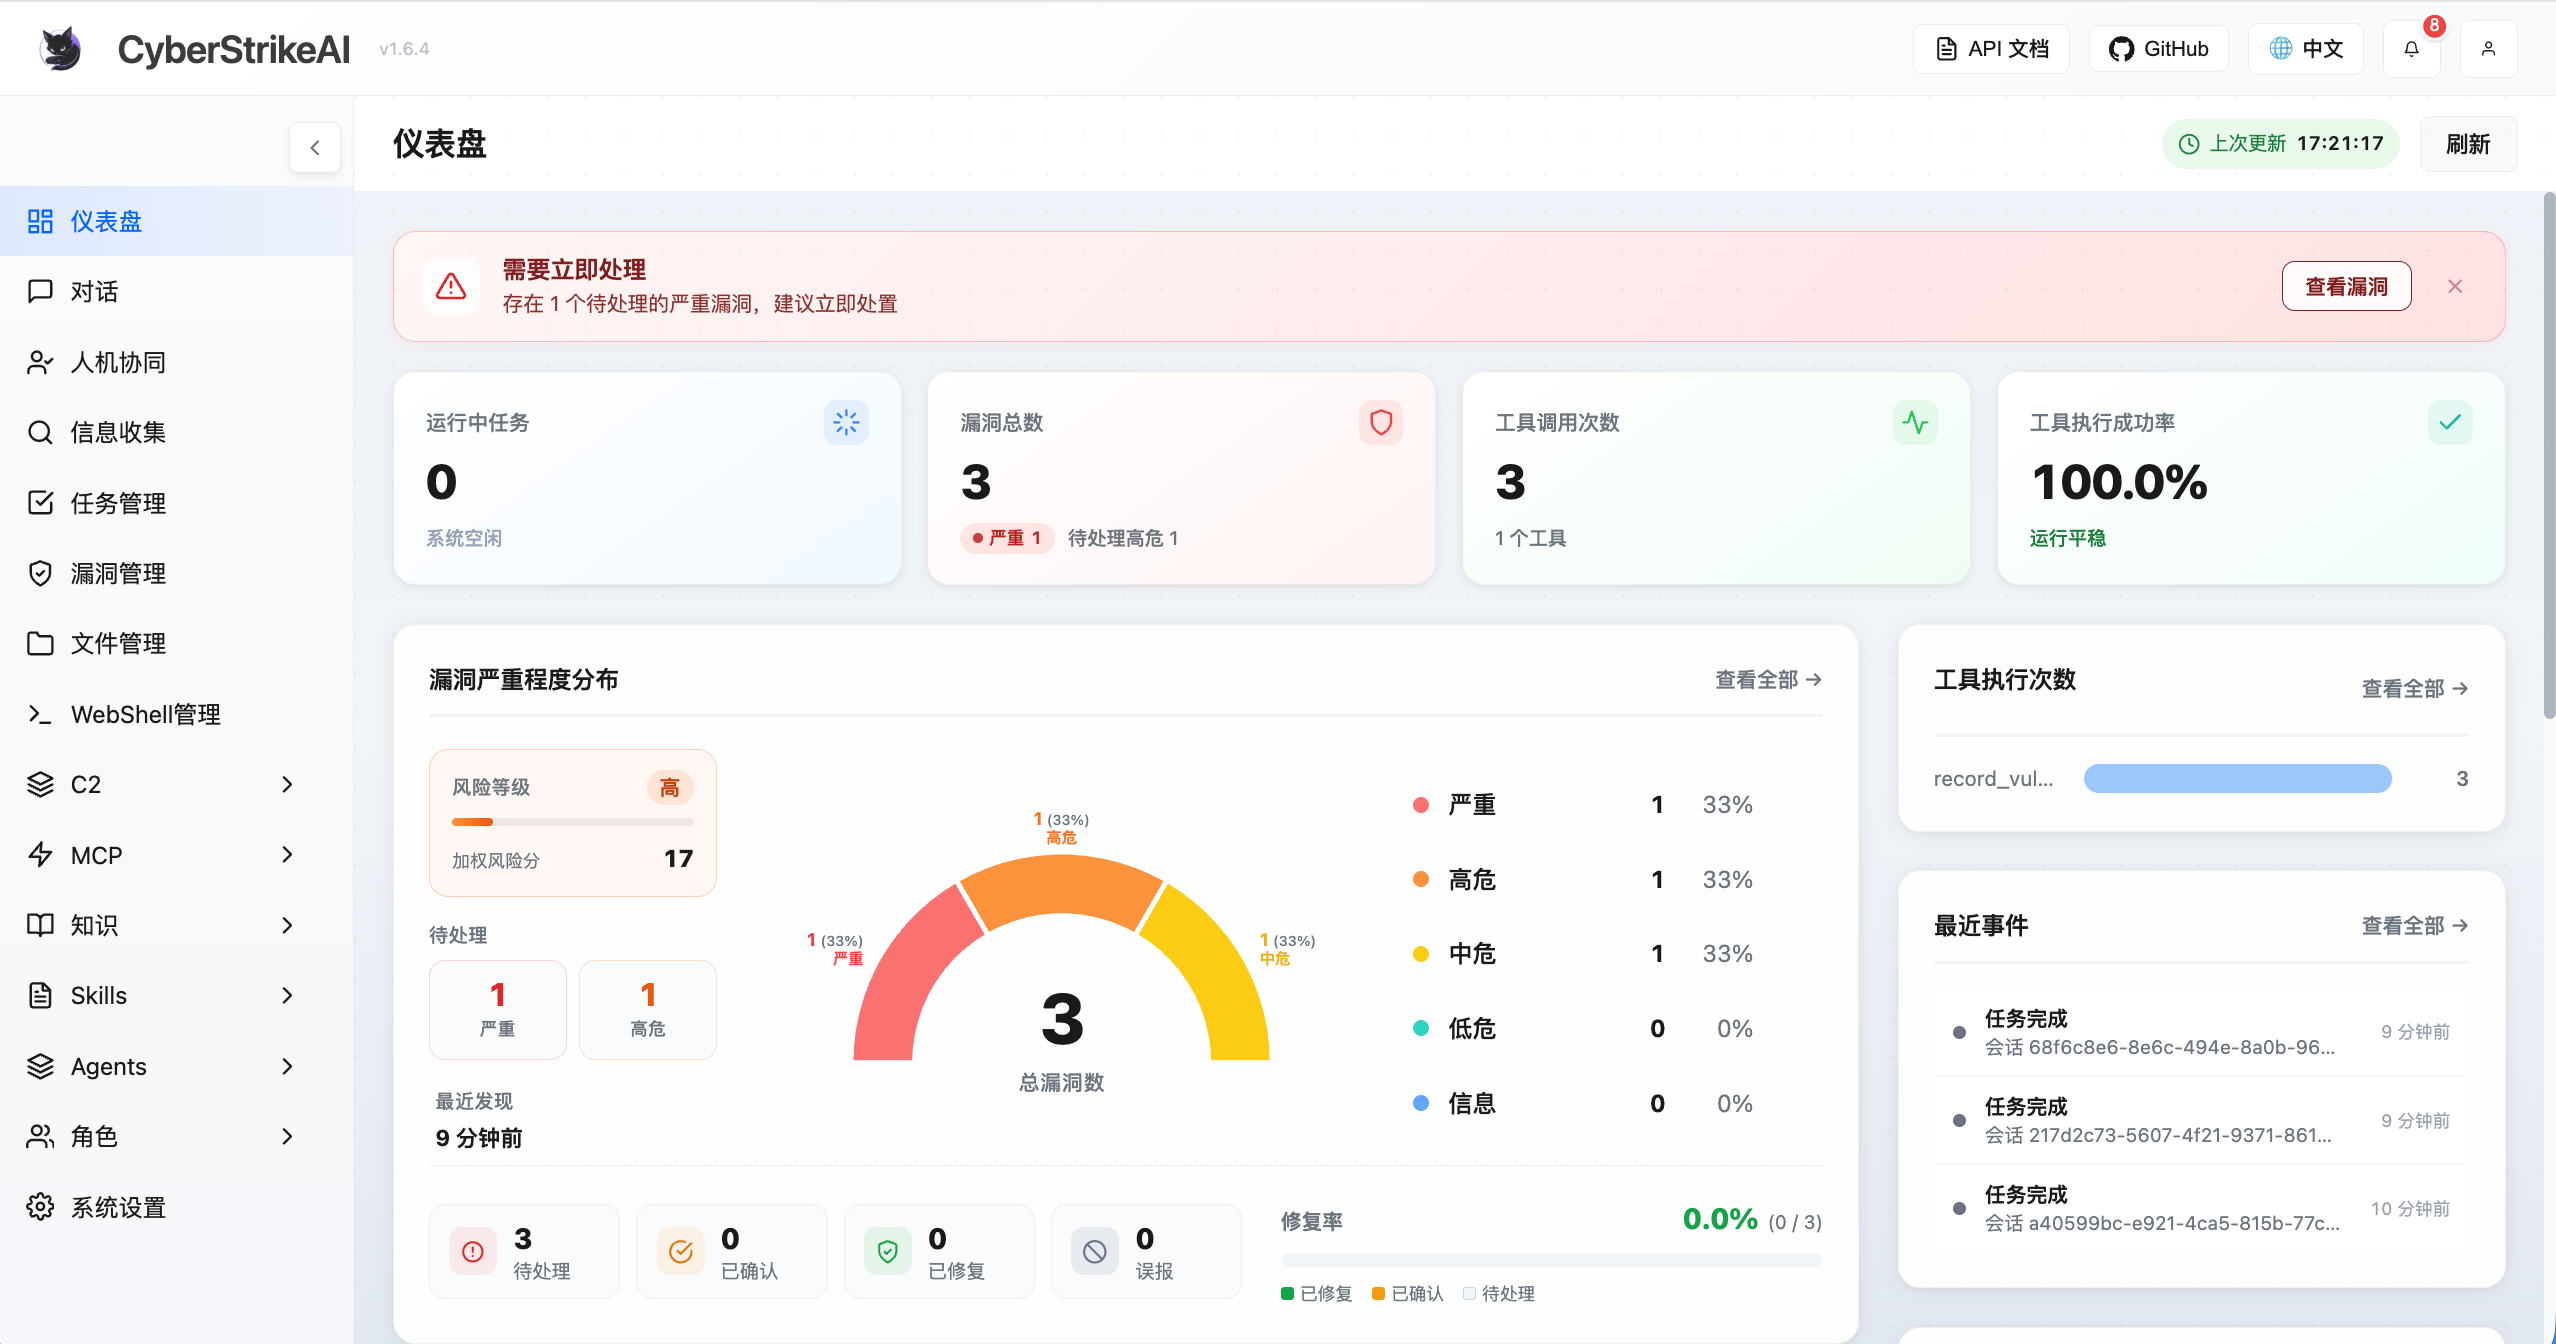2556x1344 pixels.
Task: Open 仪表盘 in the sidebar
Action: [176, 221]
